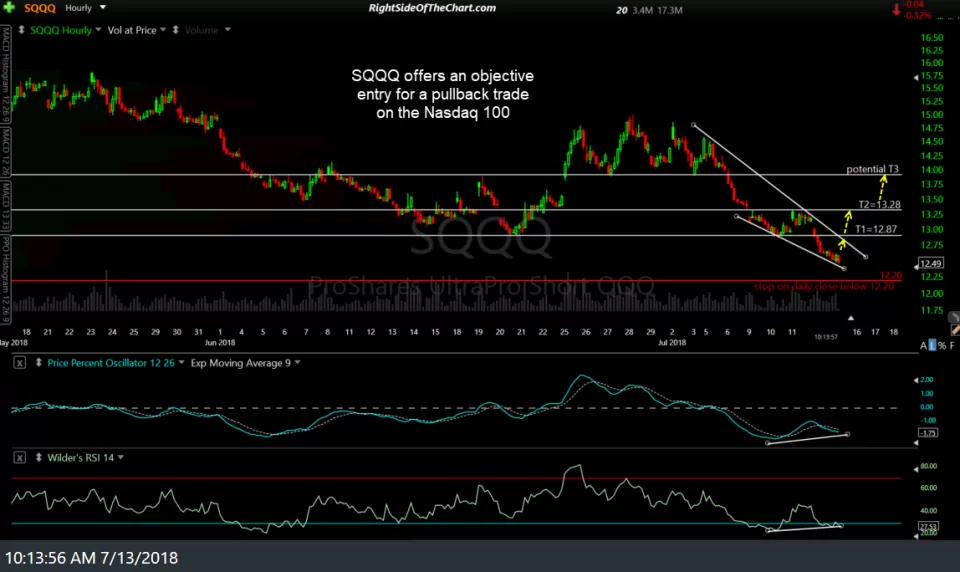Viewport: 960px width, 572px height.
Task: Open the collapsed PPO Histogram 12 26 9 tab
Action: pyautogui.click(x=6, y=279)
